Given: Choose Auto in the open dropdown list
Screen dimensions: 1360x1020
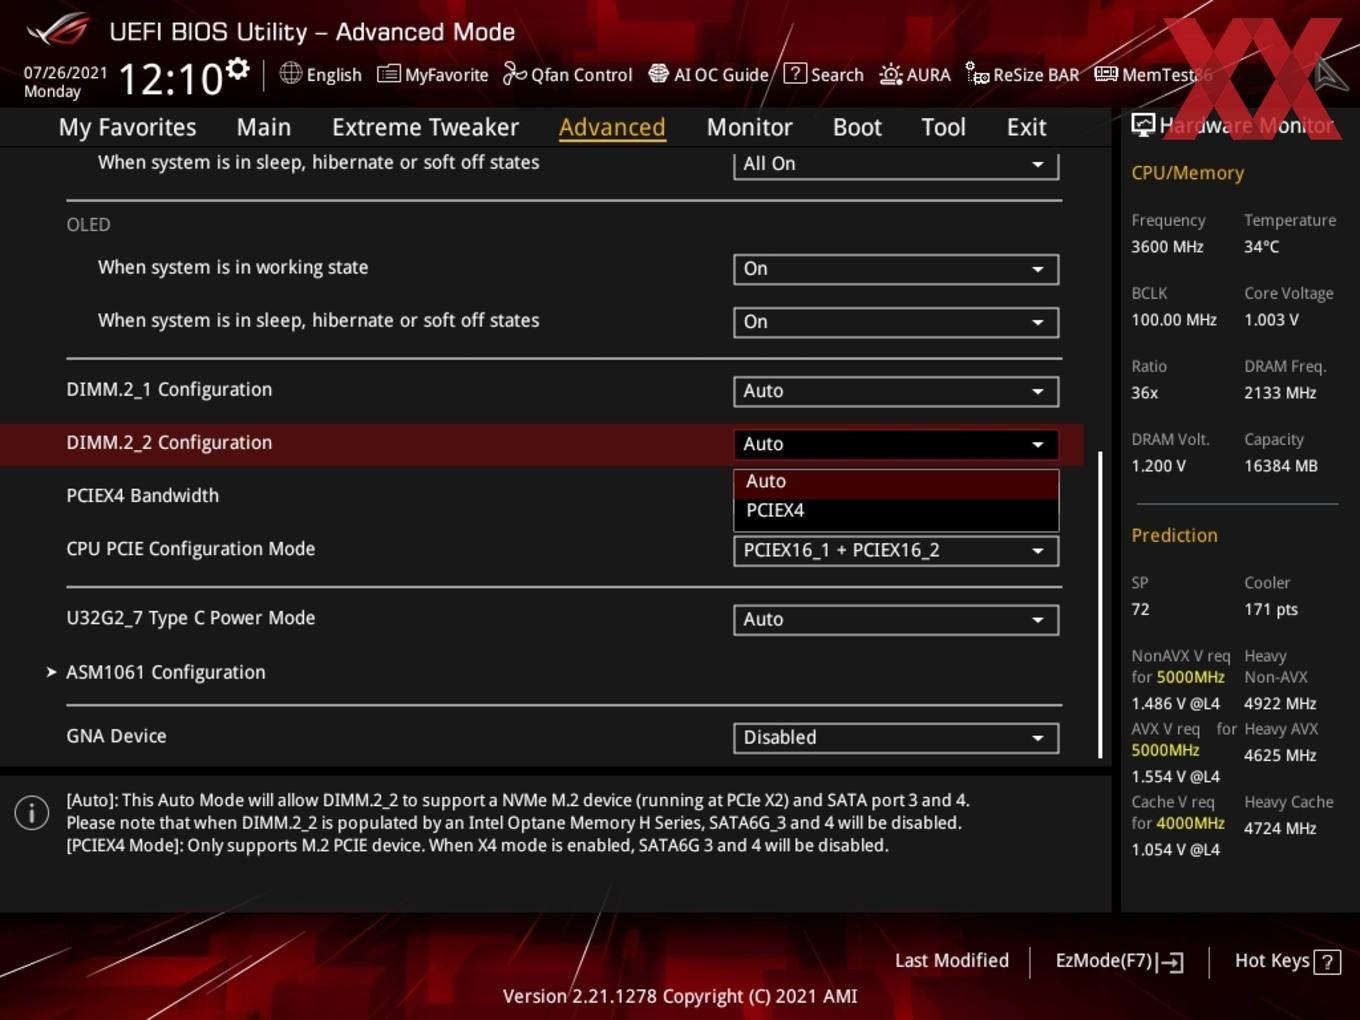Looking at the screenshot, I should tap(896, 482).
